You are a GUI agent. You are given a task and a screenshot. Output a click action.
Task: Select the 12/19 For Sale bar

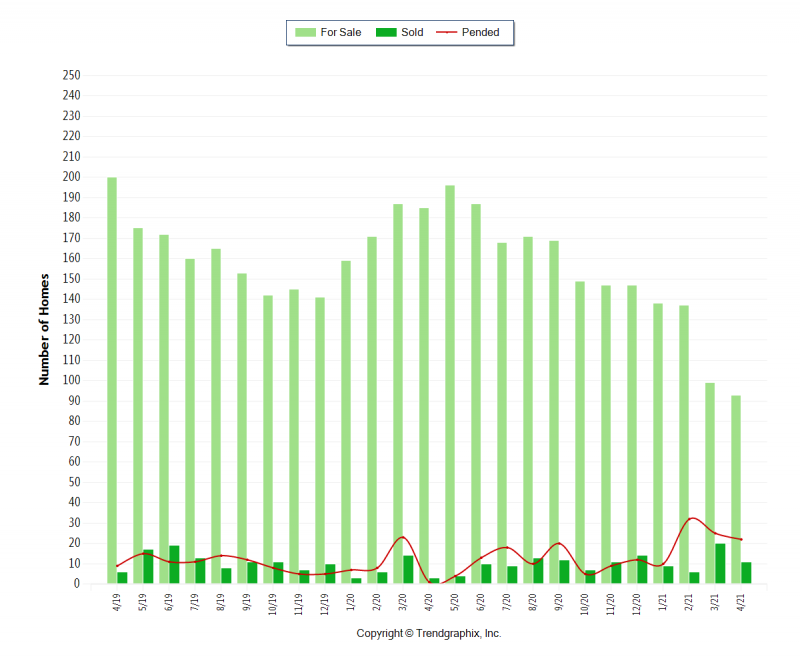320,440
